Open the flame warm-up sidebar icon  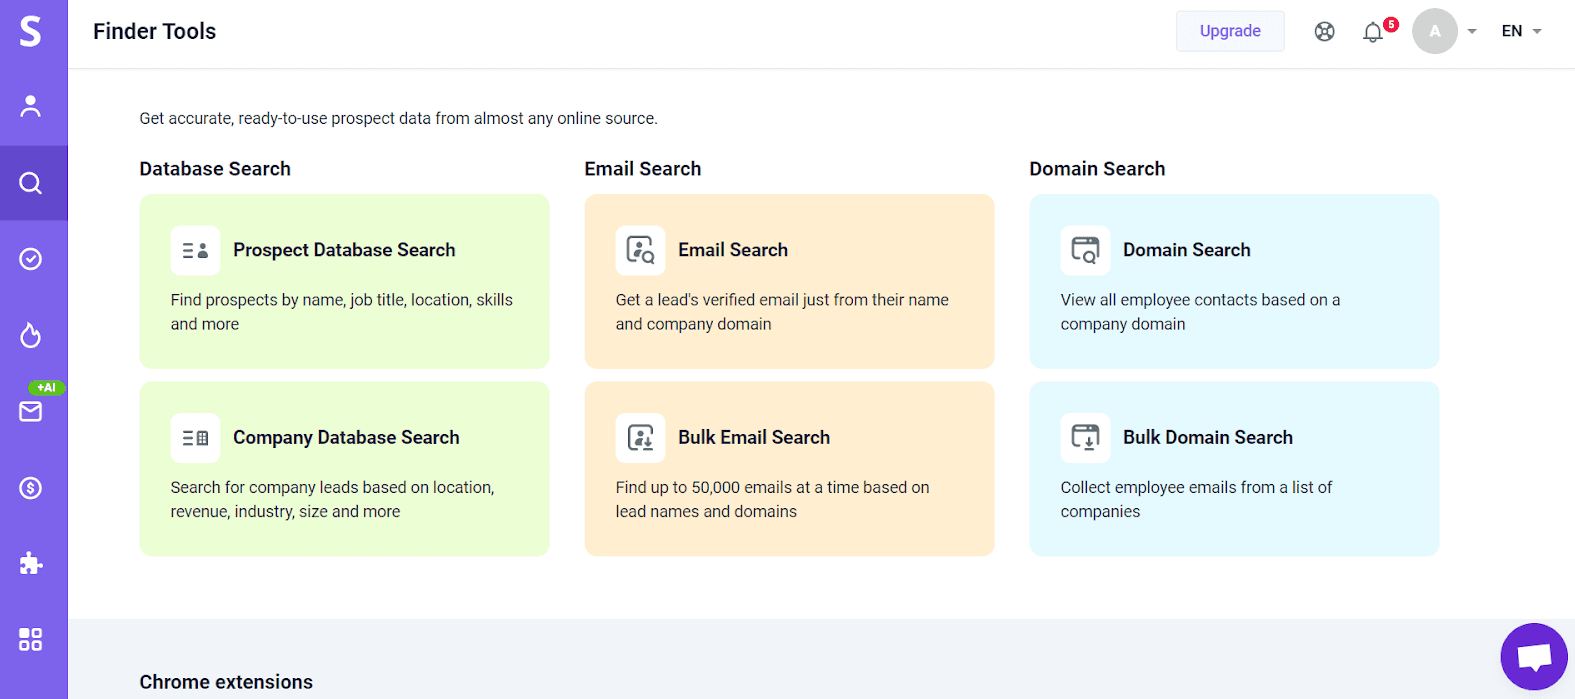click(x=31, y=335)
